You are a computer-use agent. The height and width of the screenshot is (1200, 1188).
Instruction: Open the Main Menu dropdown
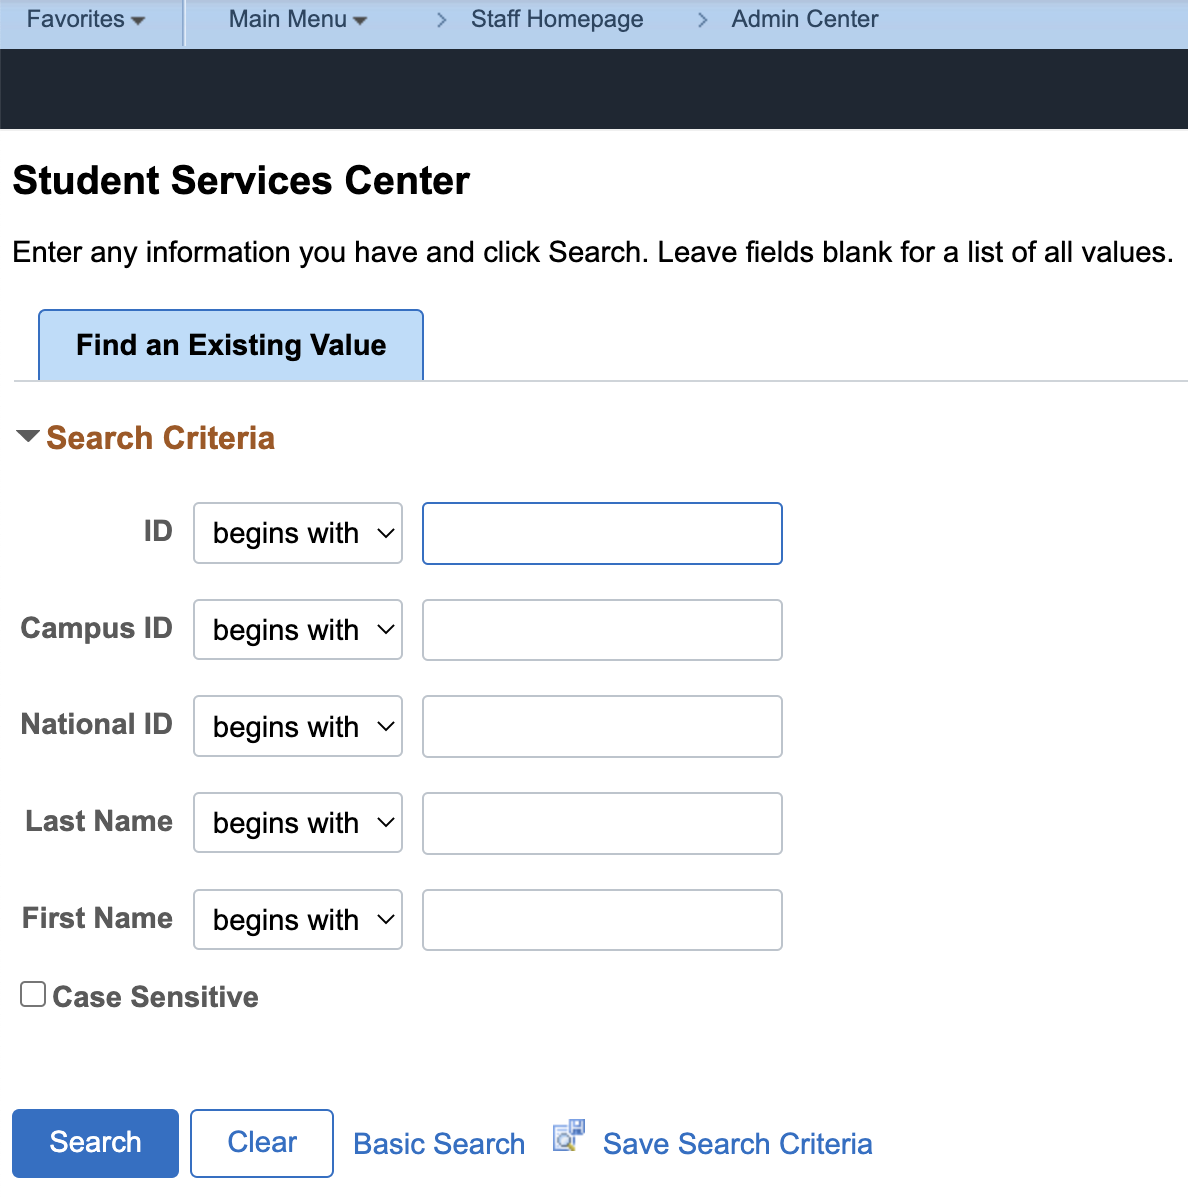coord(297,19)
